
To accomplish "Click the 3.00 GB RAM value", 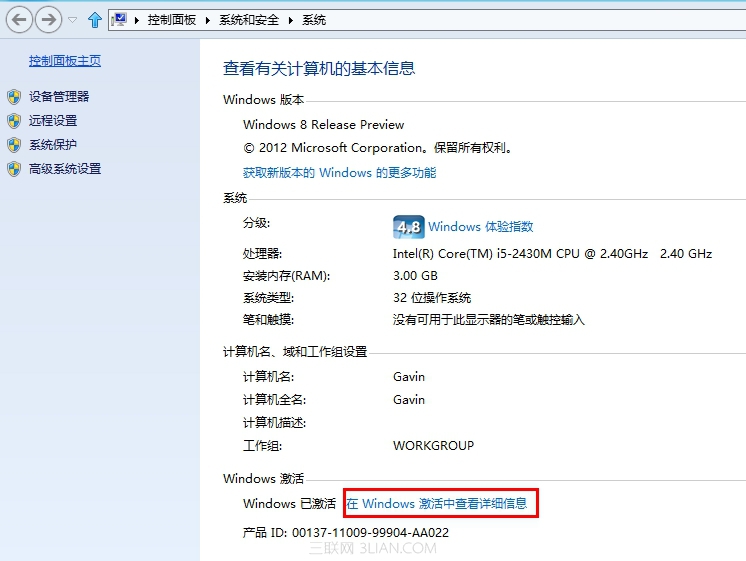I will (x=415, y=276).
